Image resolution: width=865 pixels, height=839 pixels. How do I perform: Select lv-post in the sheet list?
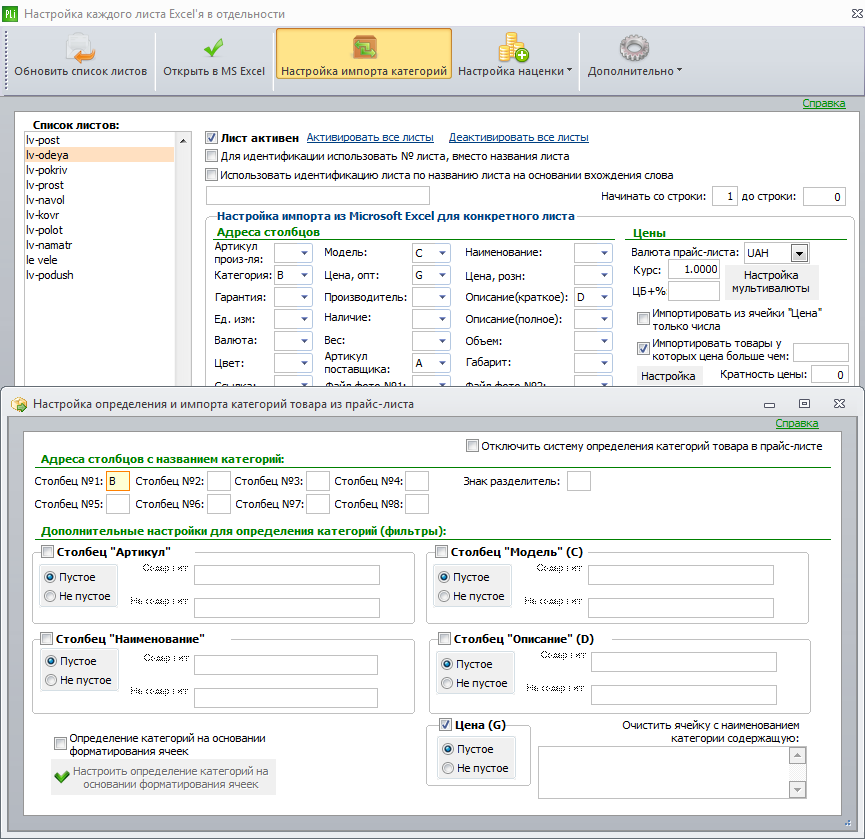pos(99,140)
